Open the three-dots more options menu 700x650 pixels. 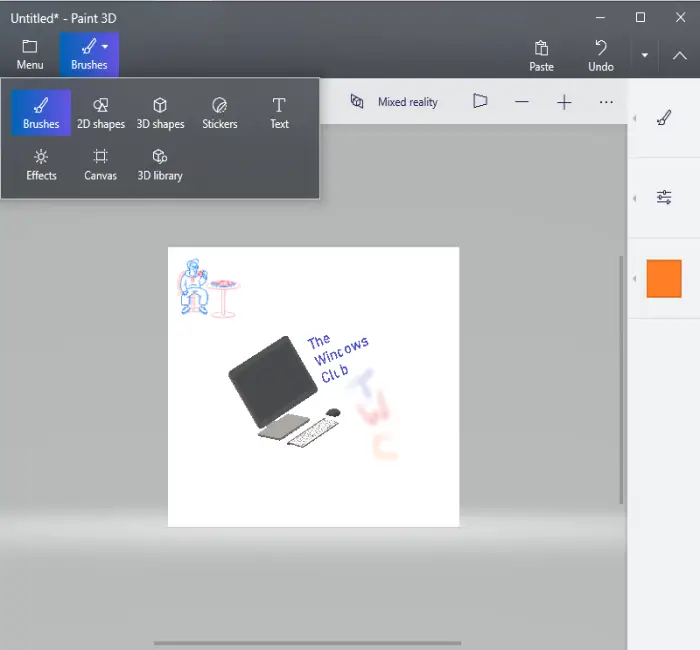point(606,102)
